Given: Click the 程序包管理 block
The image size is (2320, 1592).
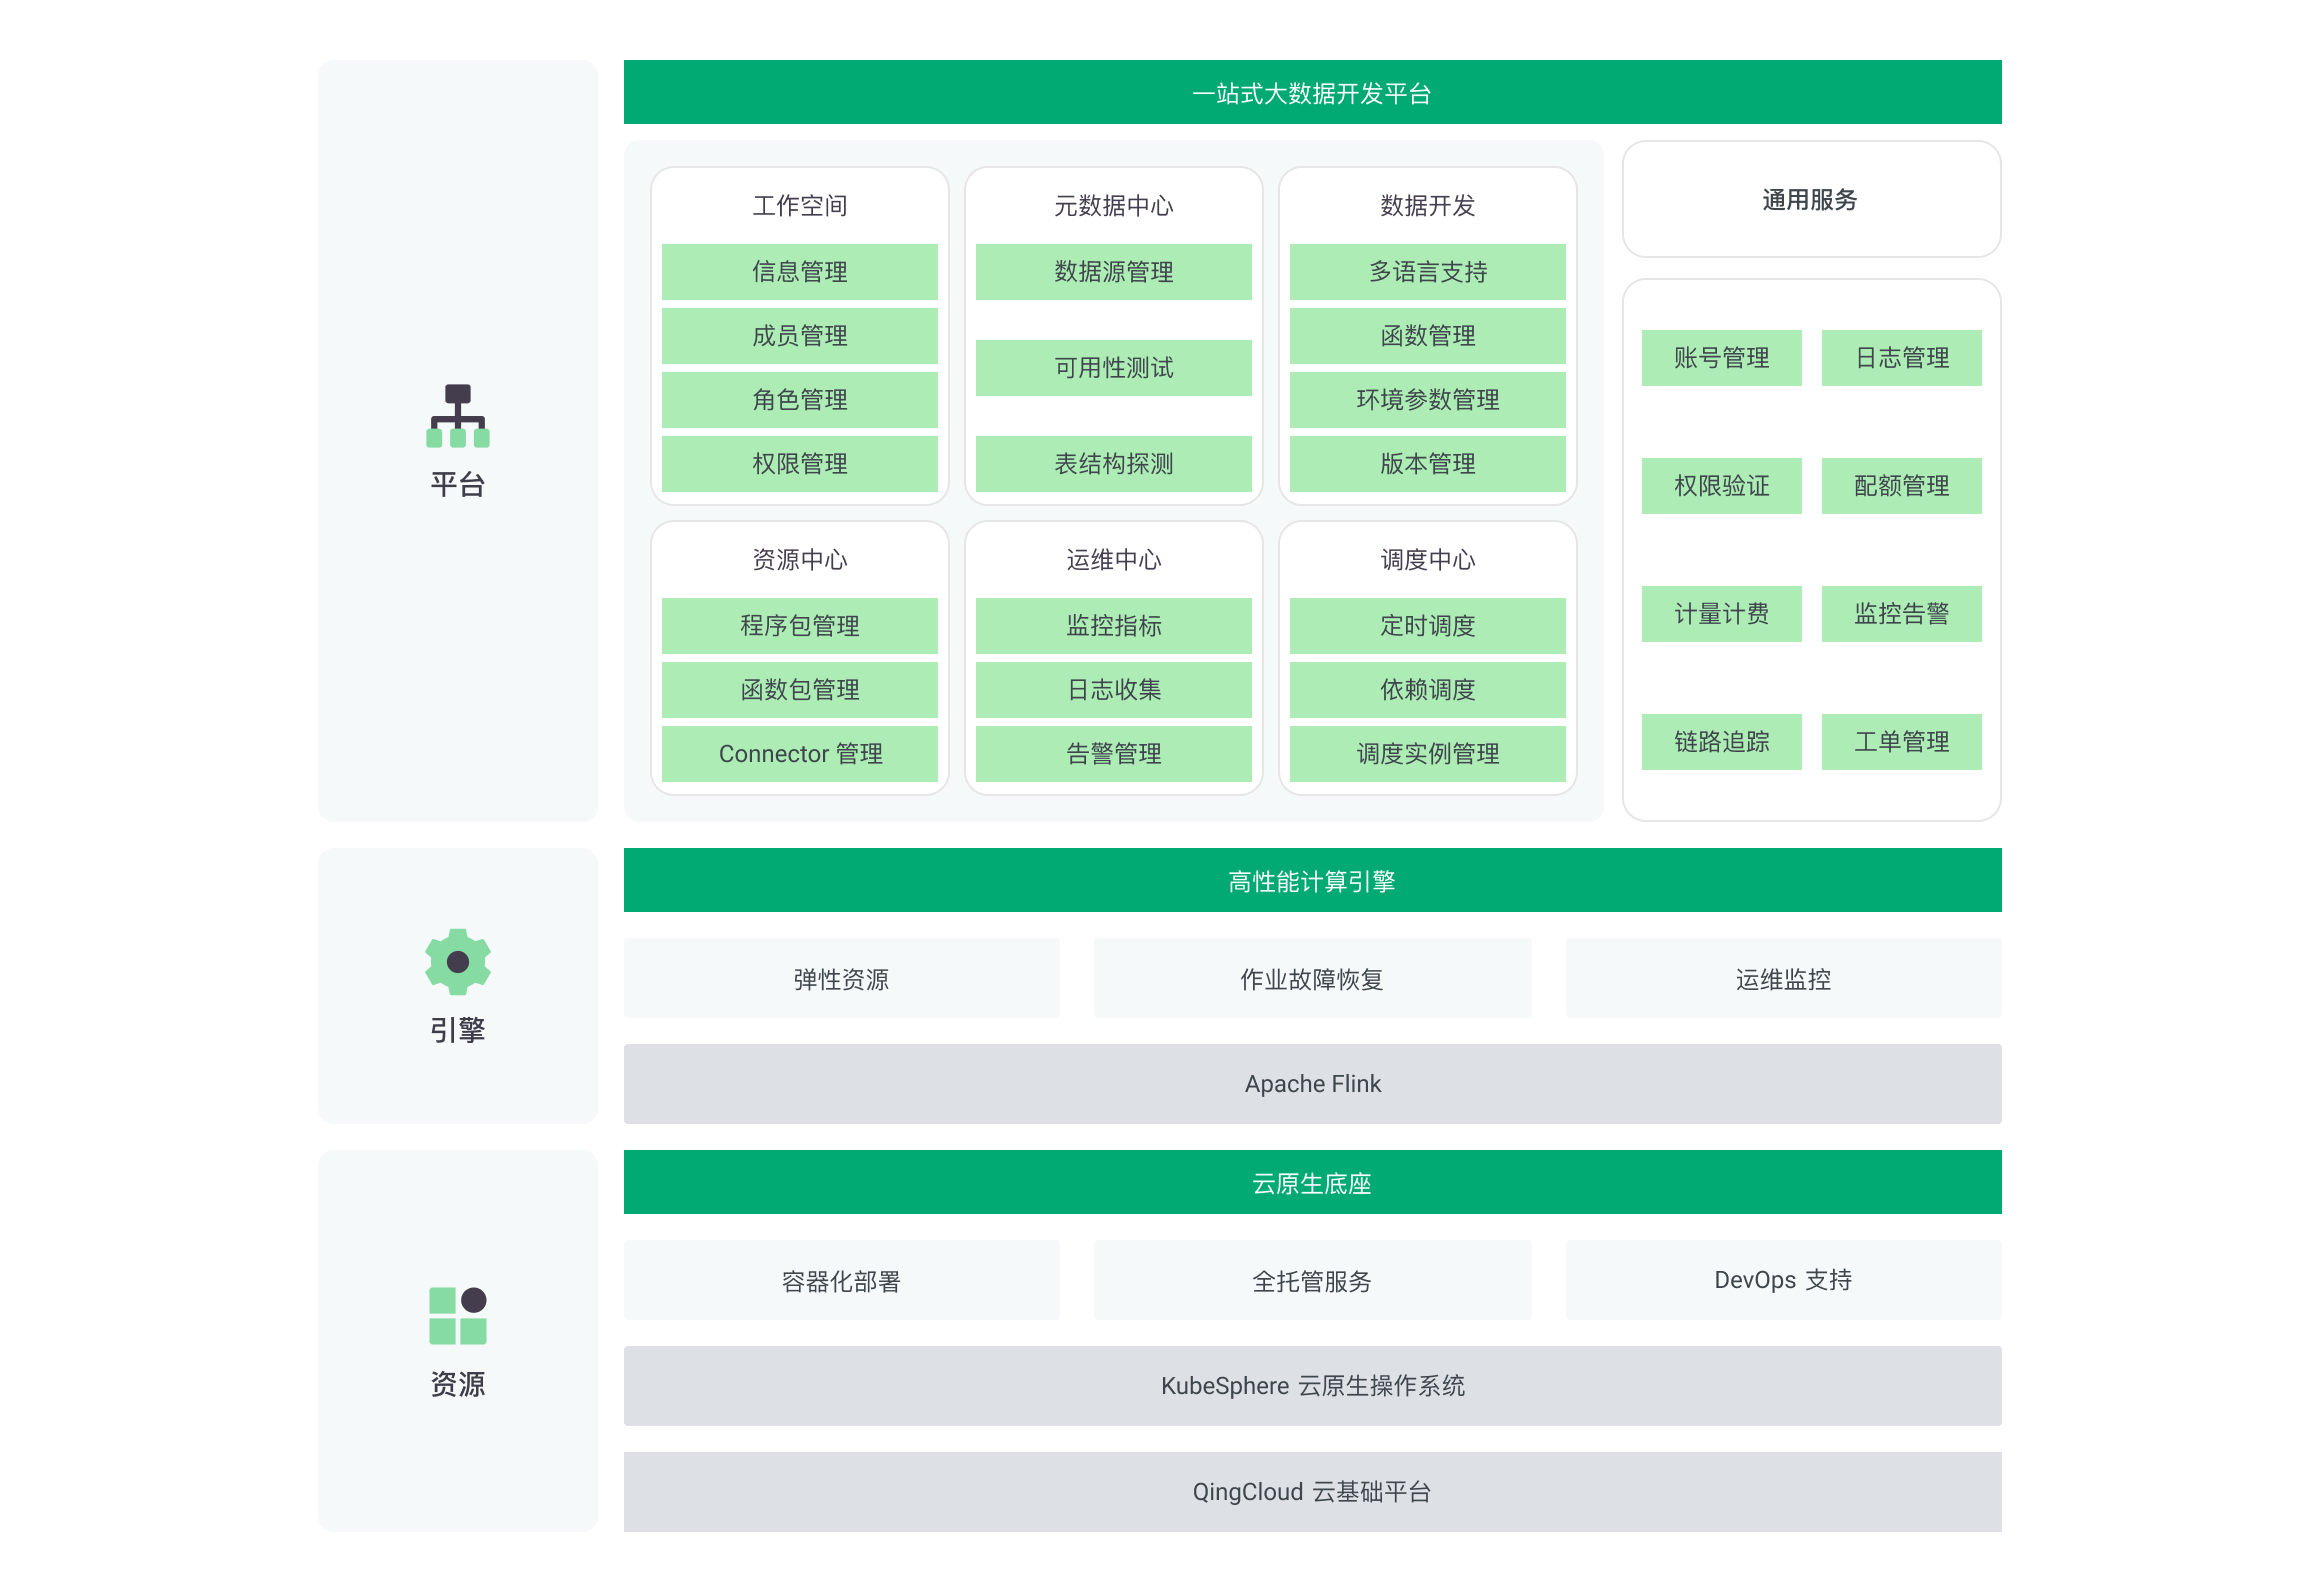Looking at the screenshot, I should [800, 626].
